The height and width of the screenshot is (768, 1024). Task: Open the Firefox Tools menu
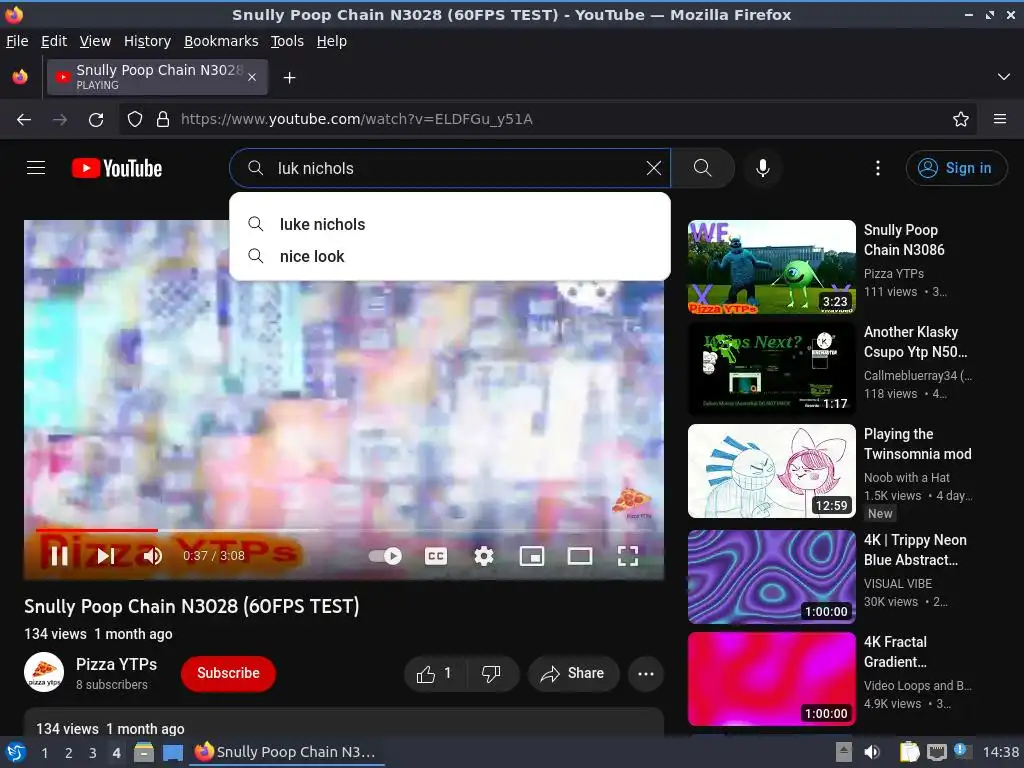287,41
